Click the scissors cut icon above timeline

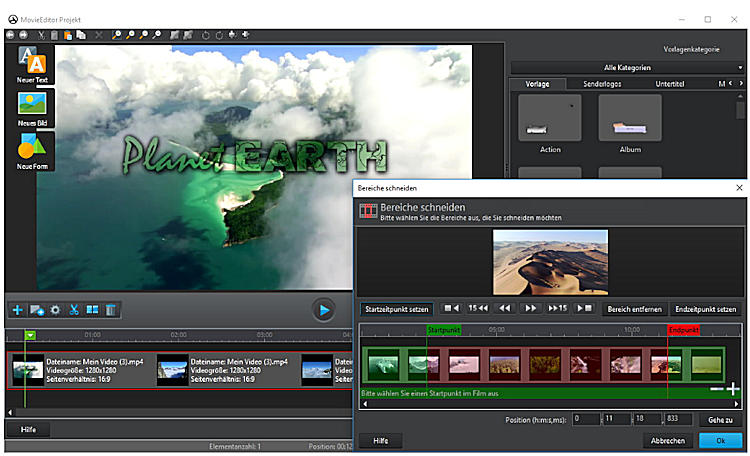(73, 310)
